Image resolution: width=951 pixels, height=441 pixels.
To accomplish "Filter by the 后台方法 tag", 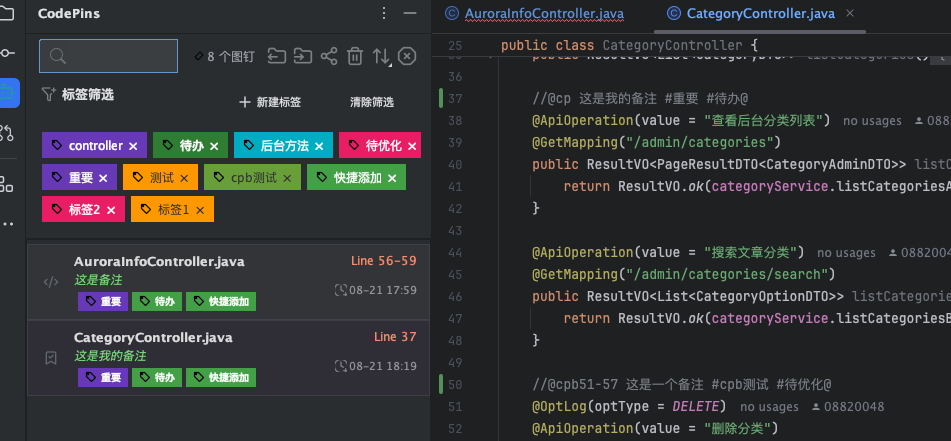I will pos(283,146).
